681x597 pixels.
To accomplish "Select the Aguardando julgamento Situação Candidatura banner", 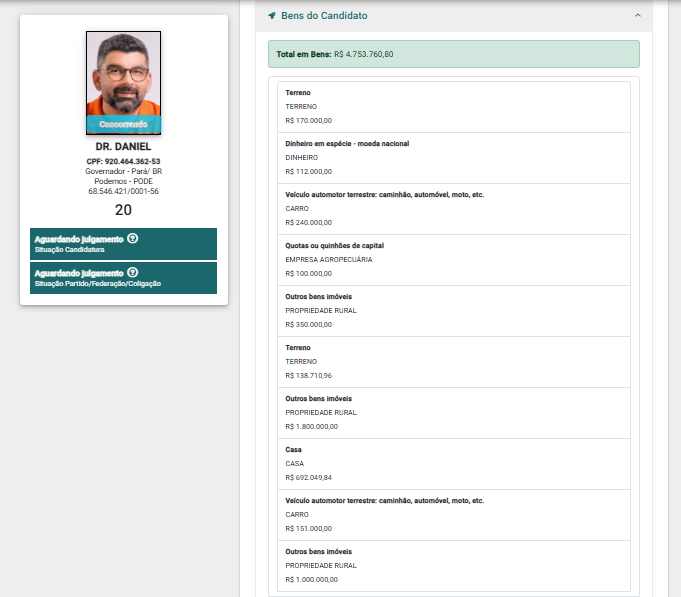I will [x=123, y=244].
